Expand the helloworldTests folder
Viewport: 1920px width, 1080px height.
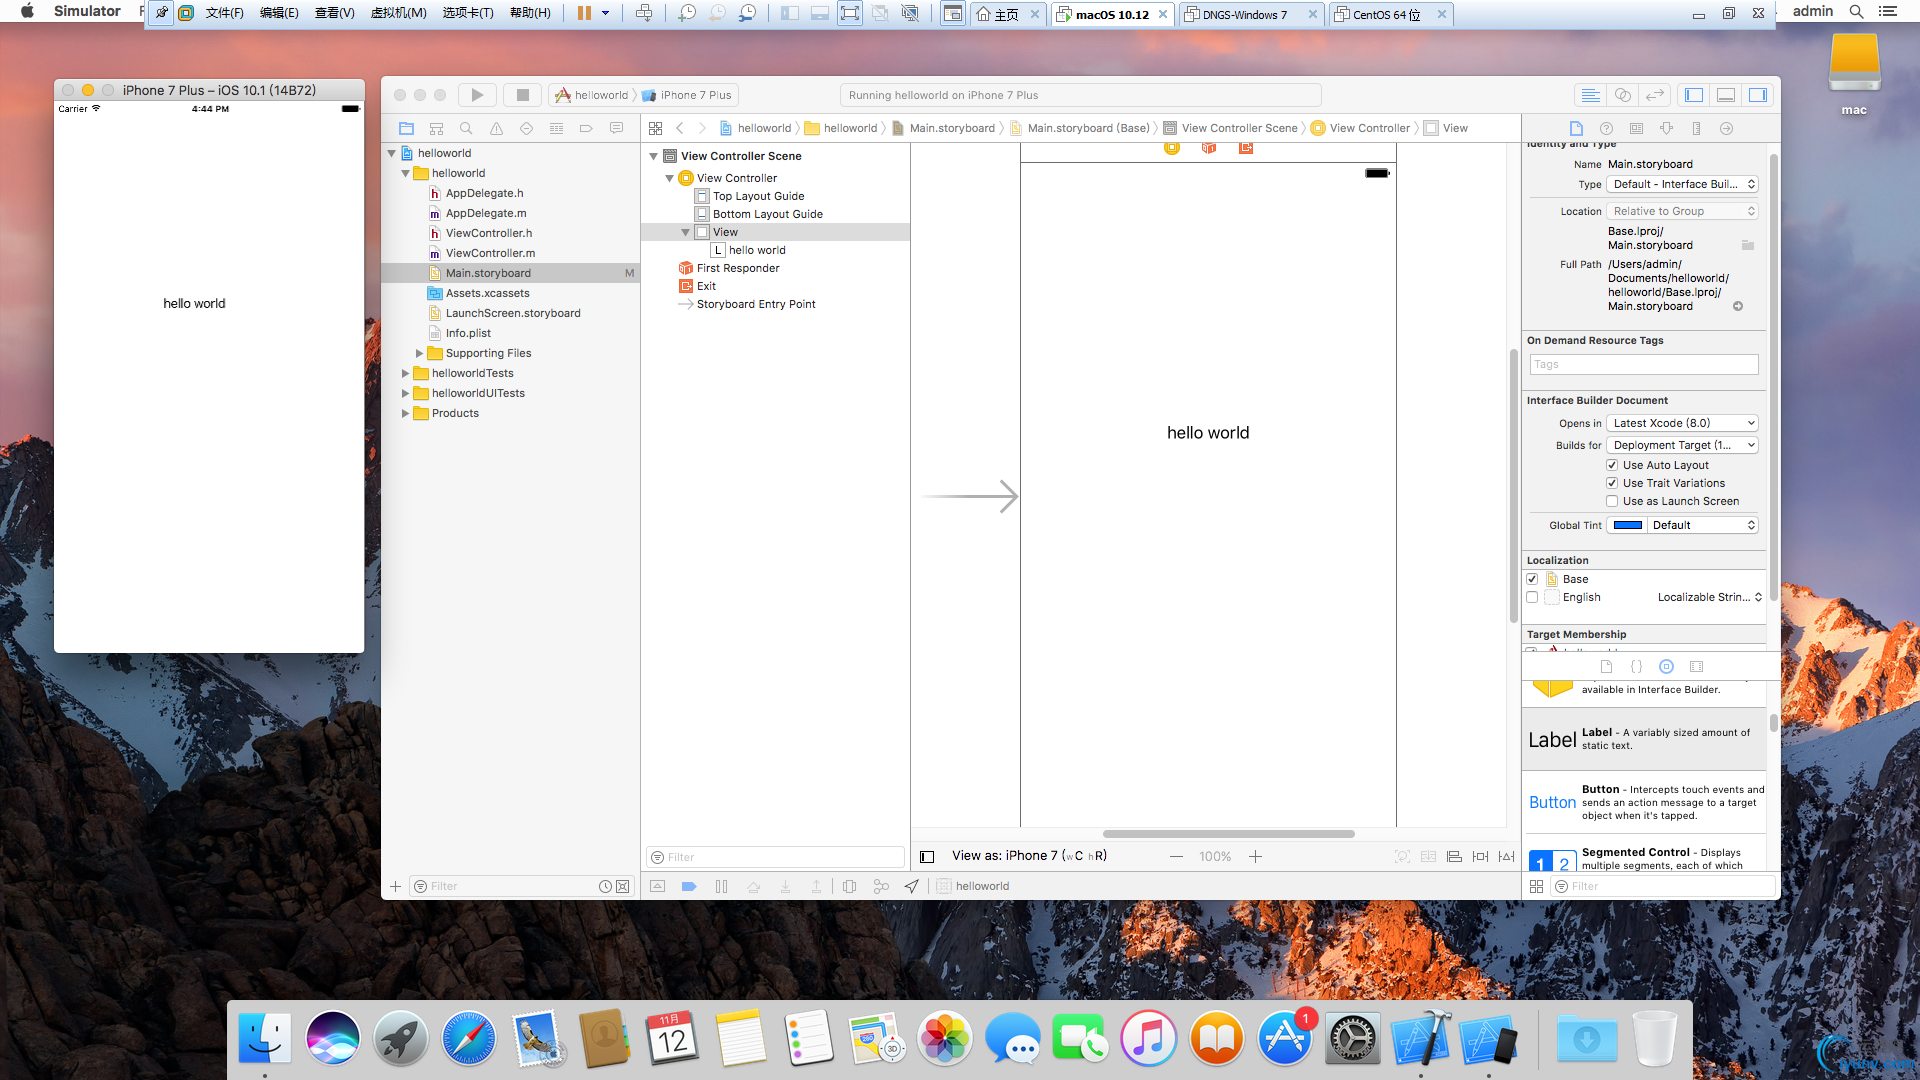pyautogui.click(x=405, y=373)
